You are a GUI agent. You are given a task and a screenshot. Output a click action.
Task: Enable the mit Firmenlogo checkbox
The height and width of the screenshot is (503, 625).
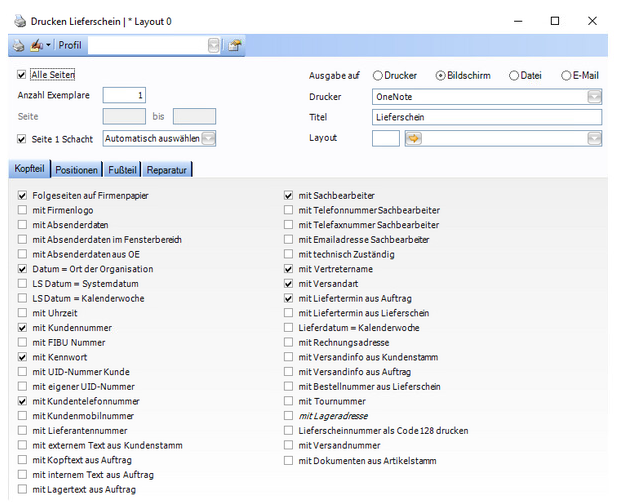23,211
